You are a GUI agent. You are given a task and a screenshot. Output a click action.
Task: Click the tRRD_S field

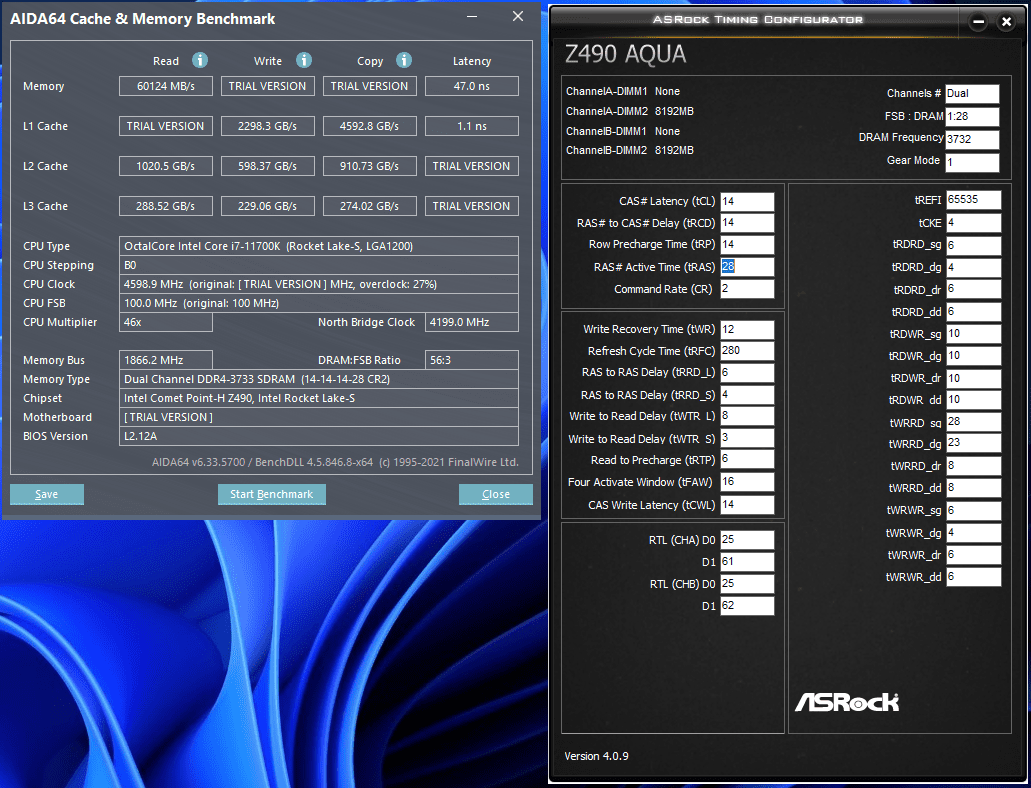[x=747, y=395]
